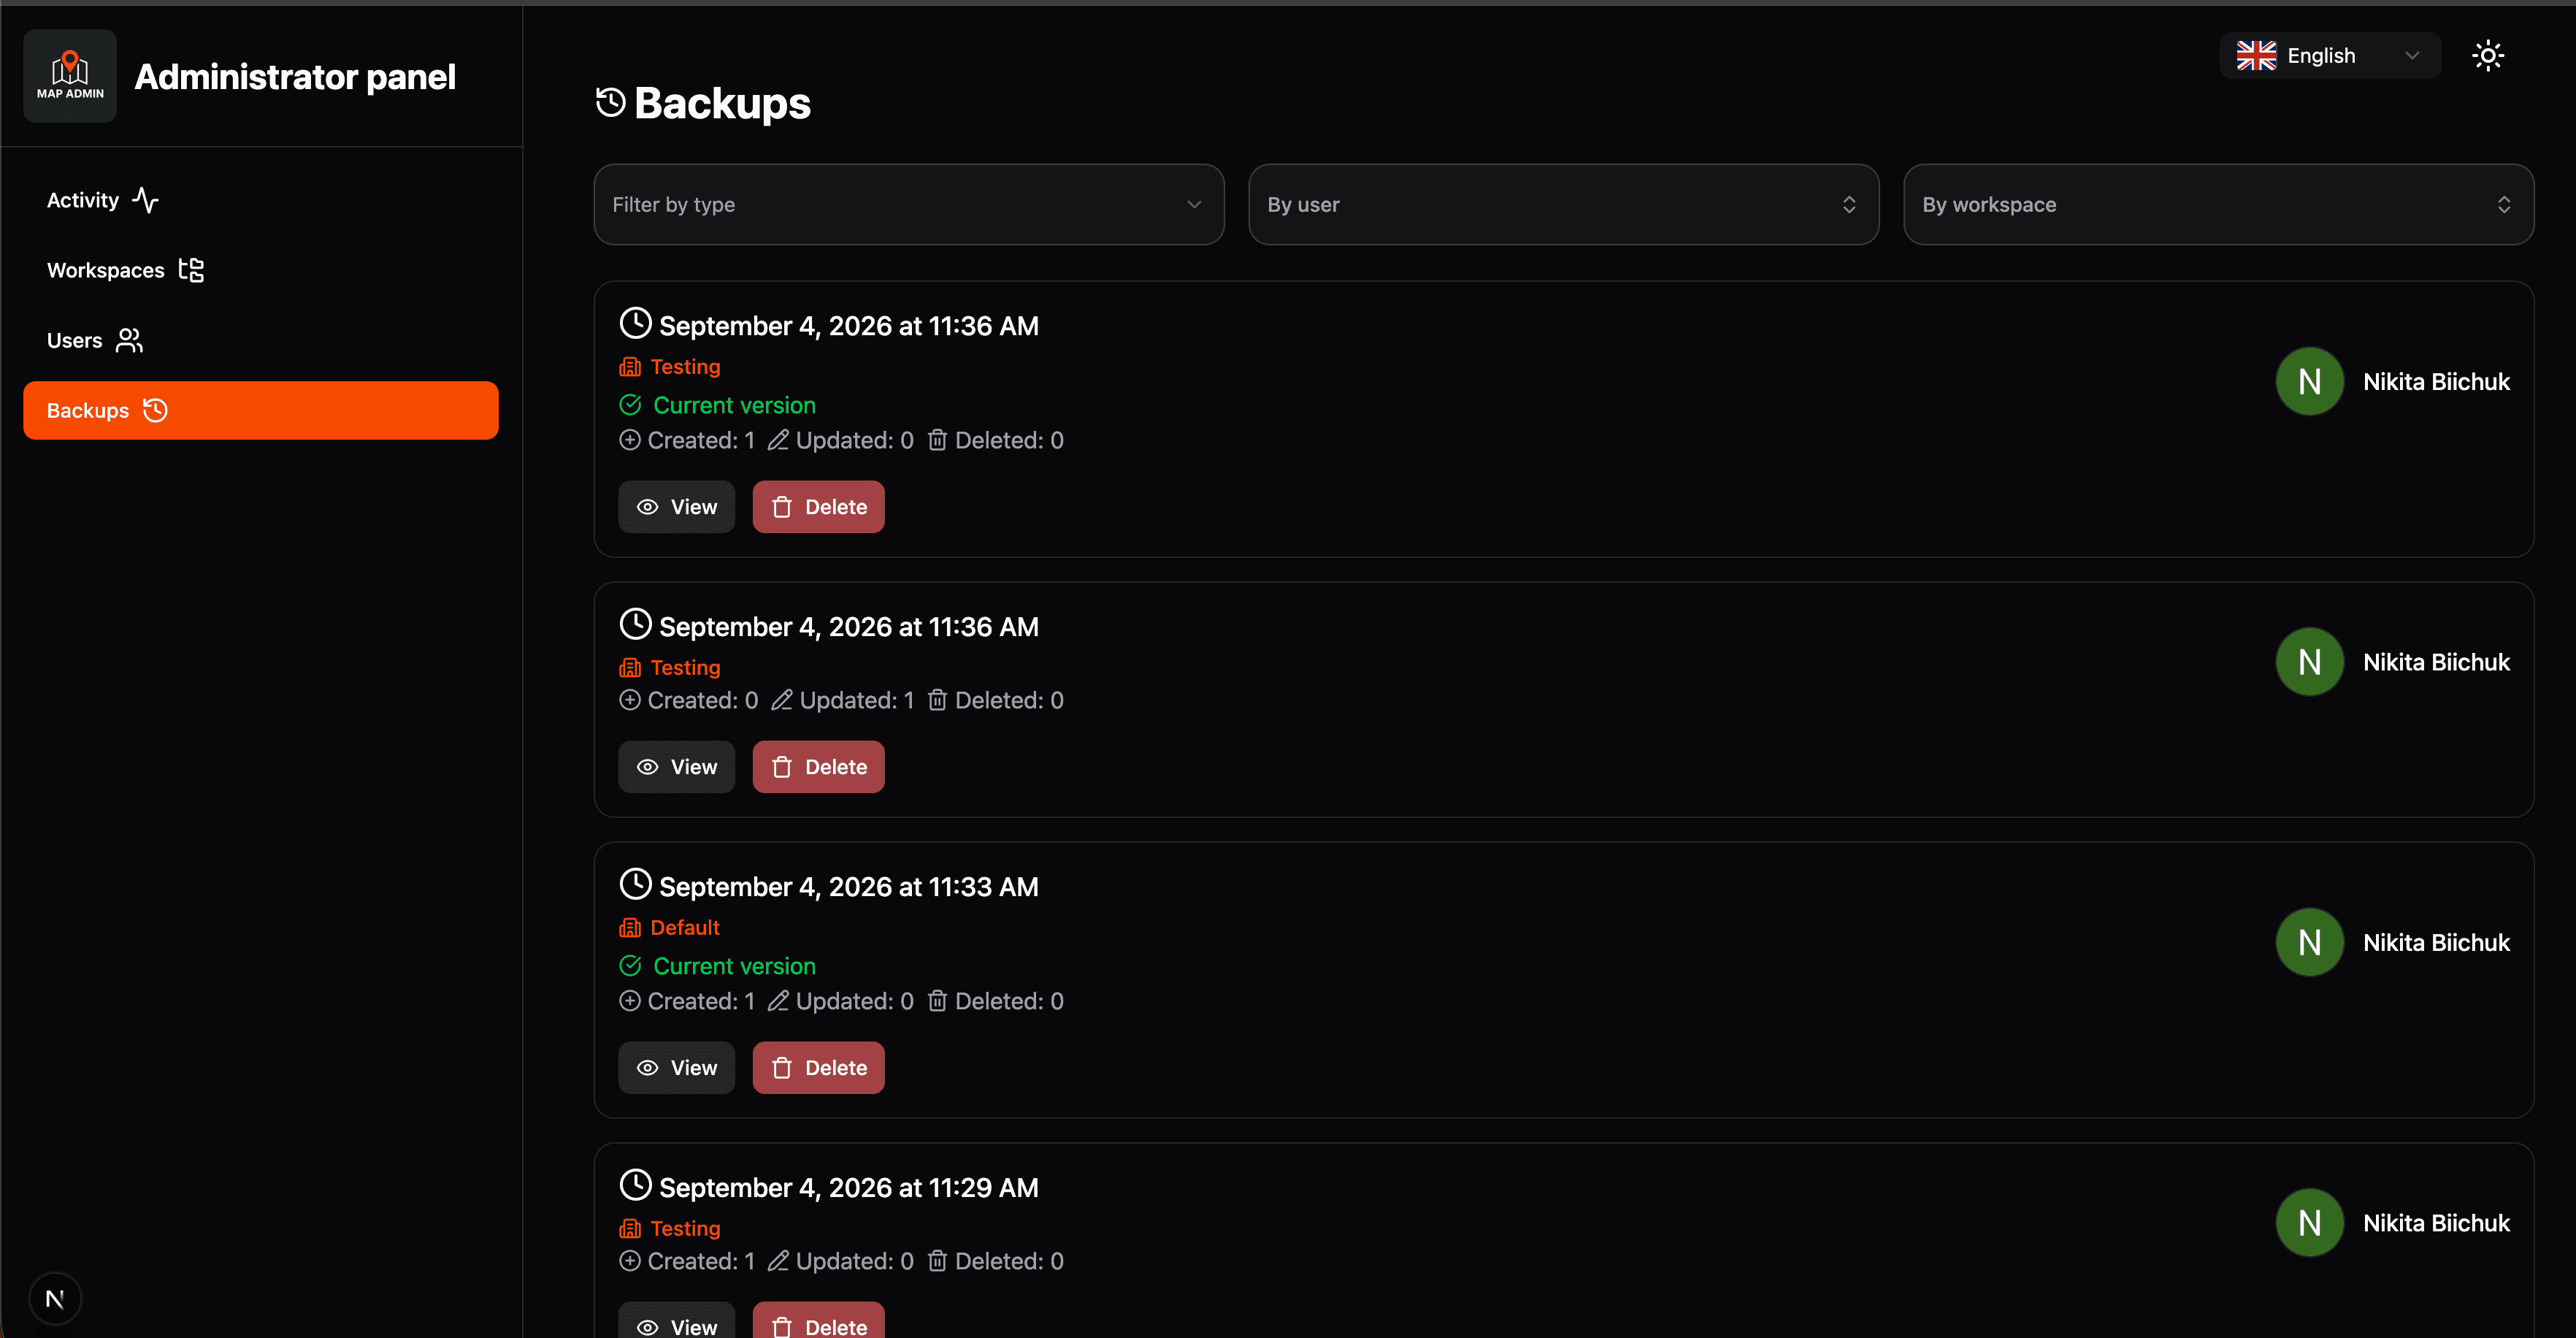2576x1338 pixels.
Task: Delete the backup with Updated: 1
Action: (x=819, y=767)
